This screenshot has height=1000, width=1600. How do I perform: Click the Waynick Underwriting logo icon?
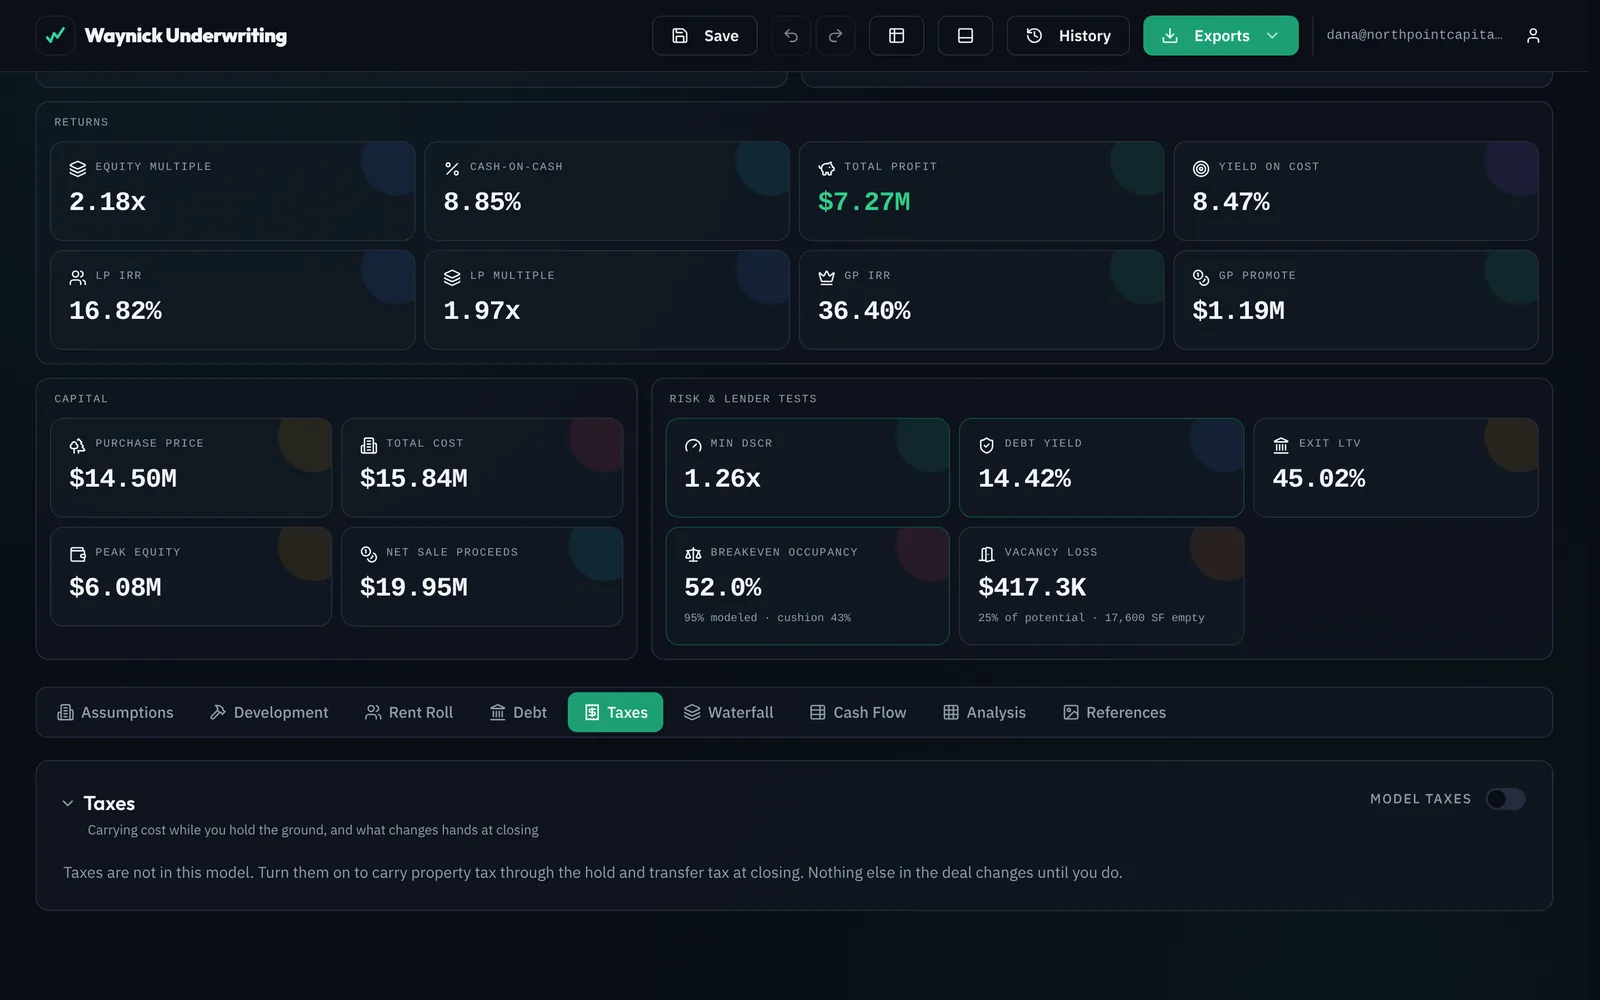[56, 35]
